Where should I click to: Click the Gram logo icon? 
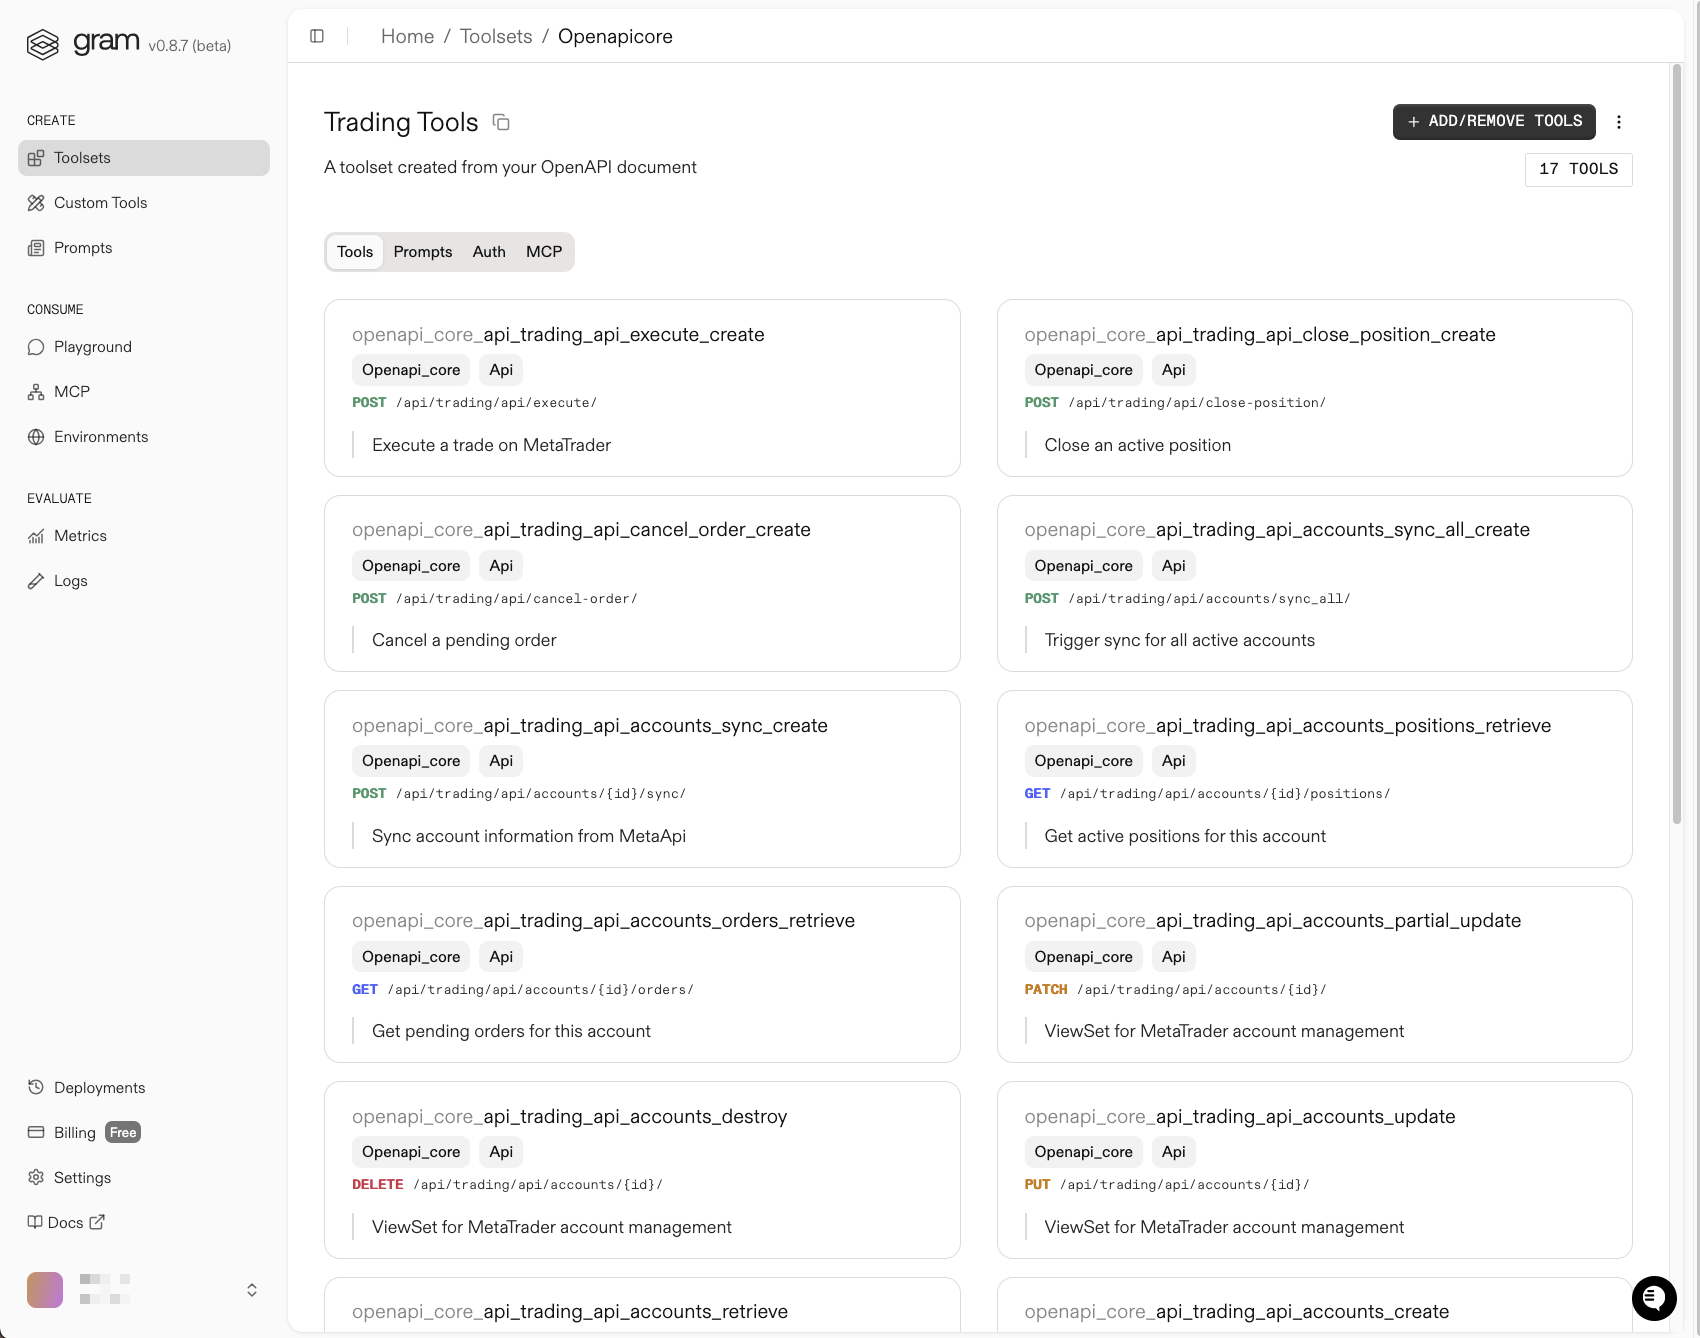point(43,44)
